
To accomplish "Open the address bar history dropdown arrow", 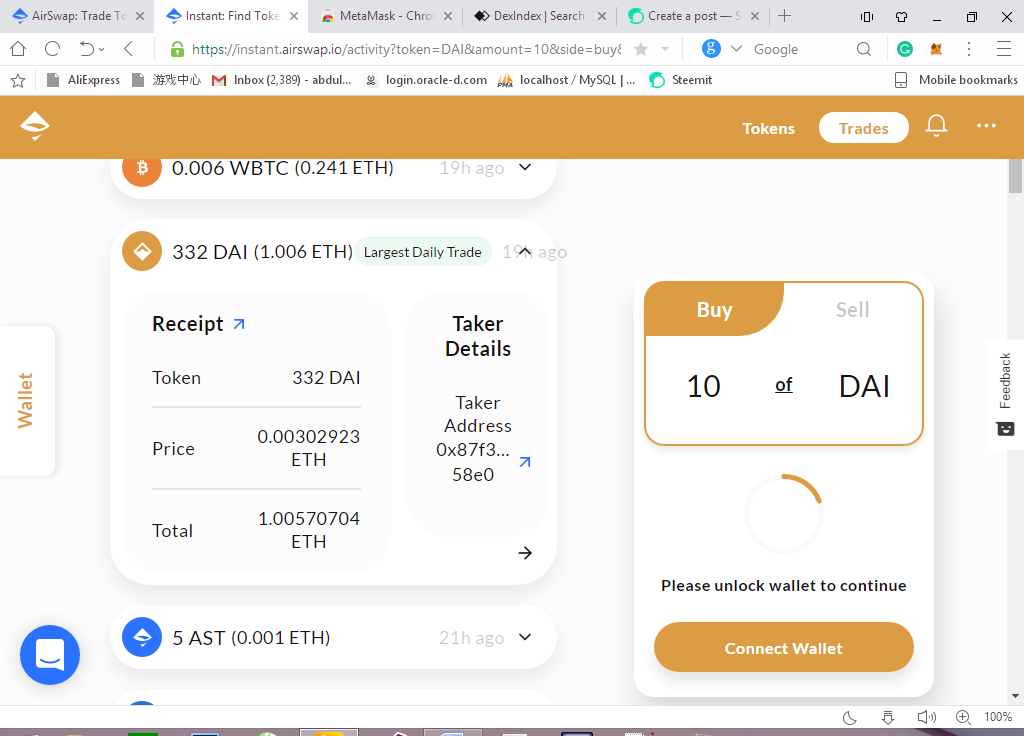I will (665, 49).
